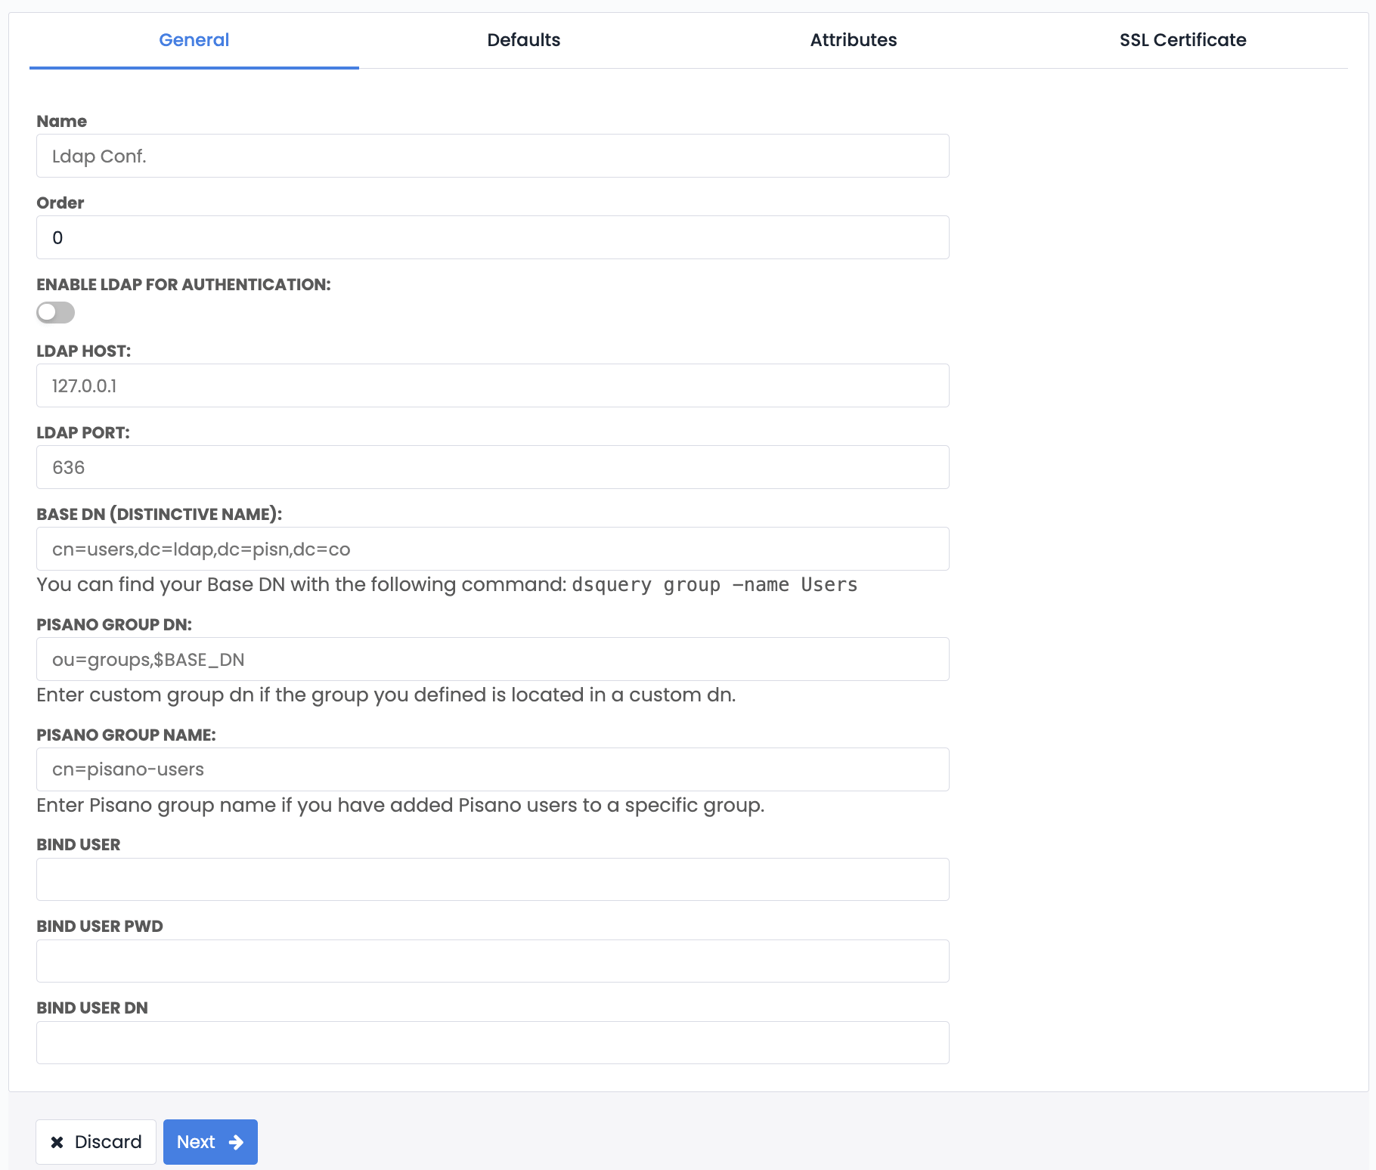Click the Pisano Group Name field
Image resolution: width=1376 pixels, height=1170 pixels.
coord(492,769)
